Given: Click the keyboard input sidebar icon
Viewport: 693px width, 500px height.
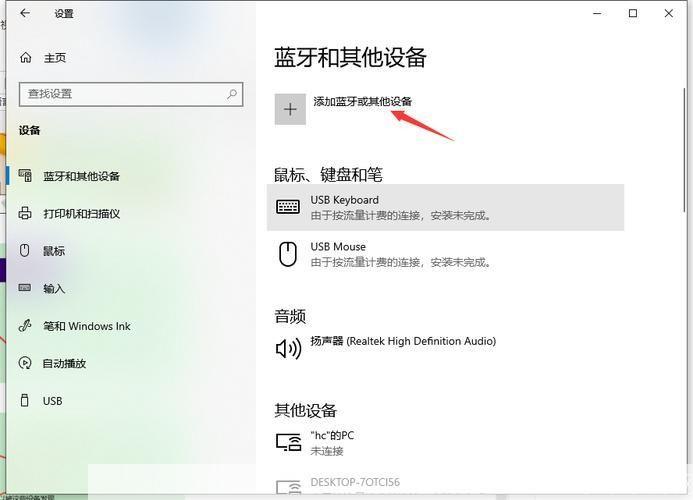Looking at the screenshot, I should [x=25, y=288].
